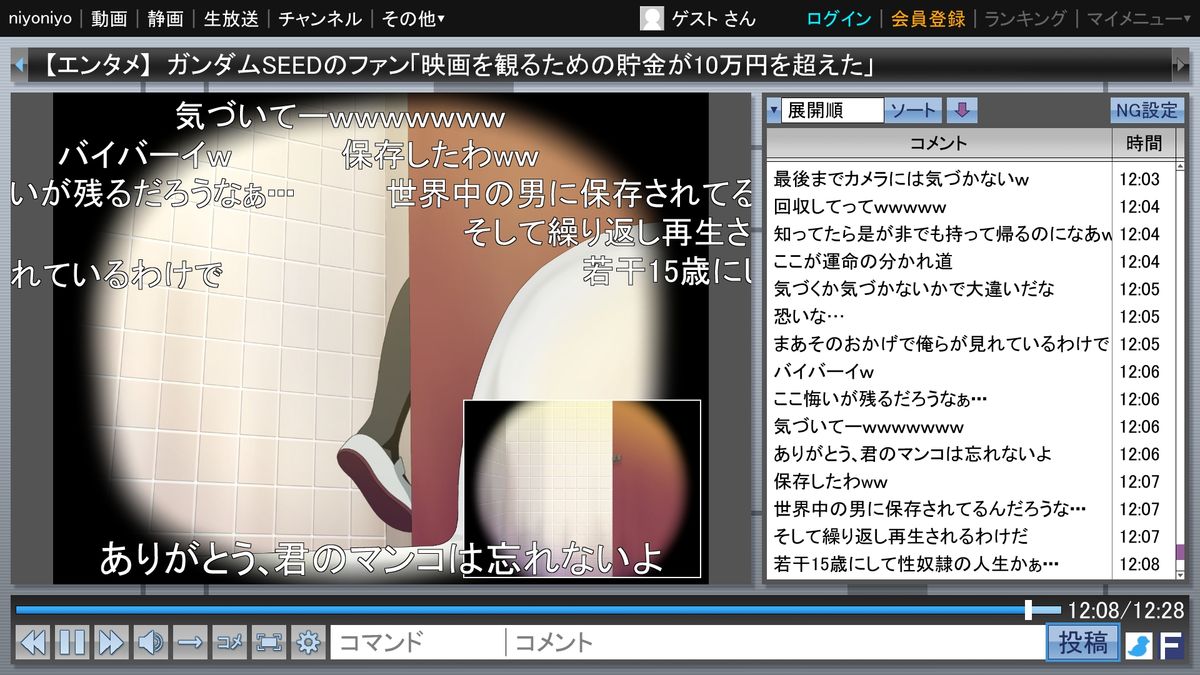
Task: Enter fullscreen mode with the fullscreen icon
Action: tap(269, 642)
